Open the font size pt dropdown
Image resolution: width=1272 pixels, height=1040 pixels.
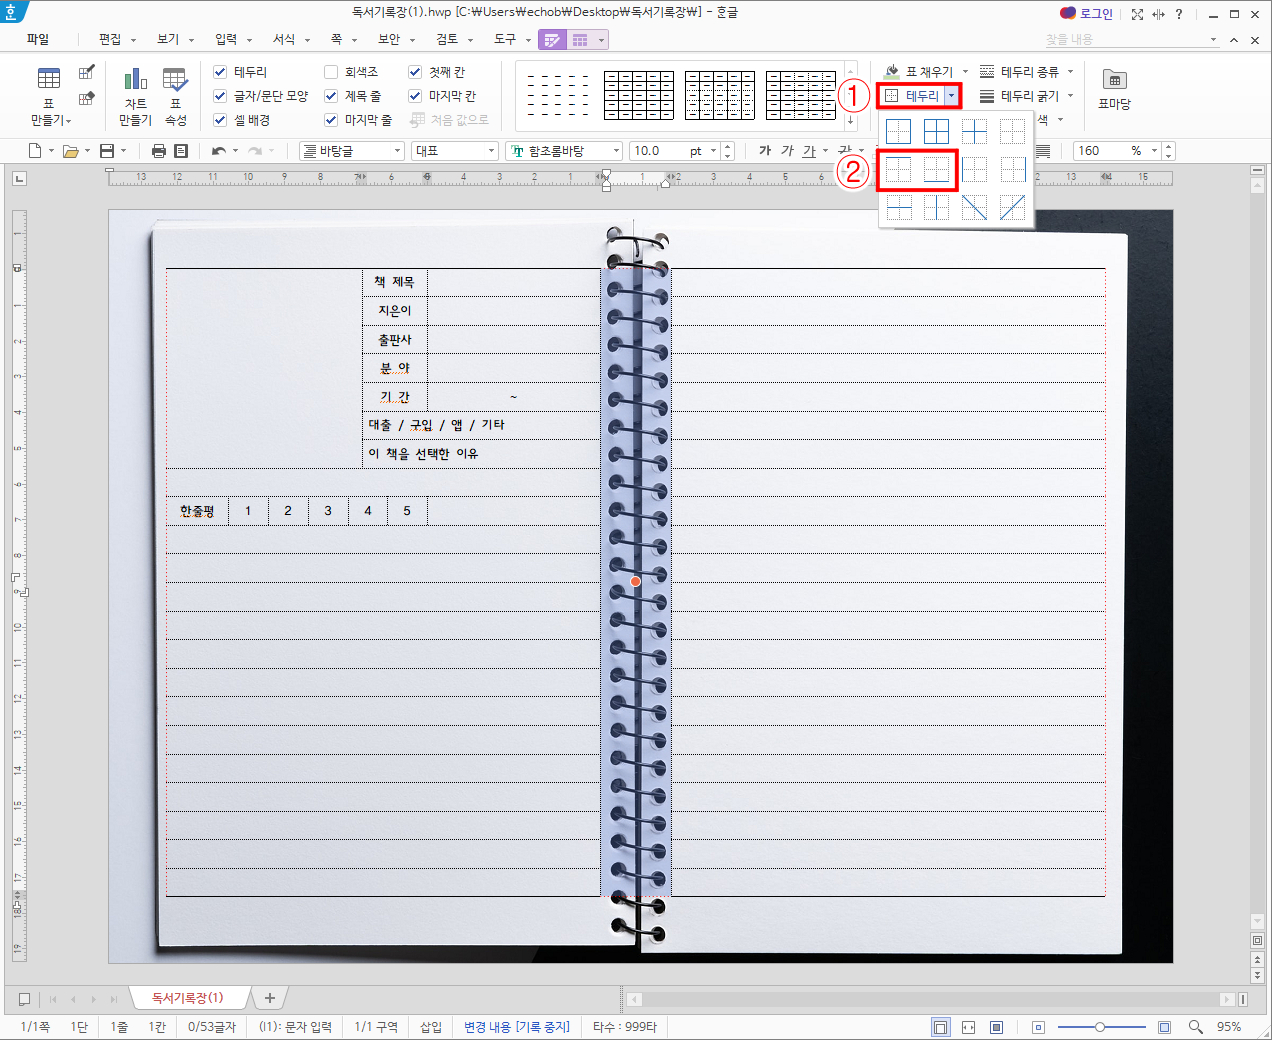tap(713, 151)
